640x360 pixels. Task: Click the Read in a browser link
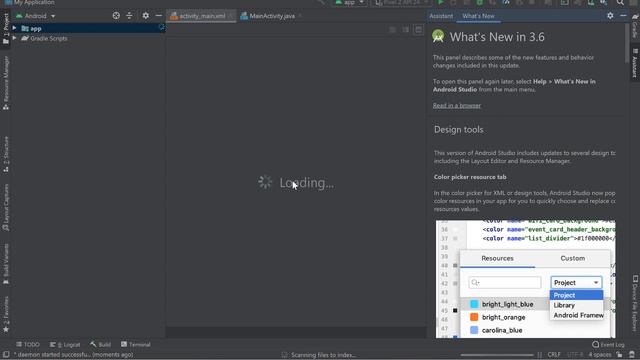pos(457,105)
